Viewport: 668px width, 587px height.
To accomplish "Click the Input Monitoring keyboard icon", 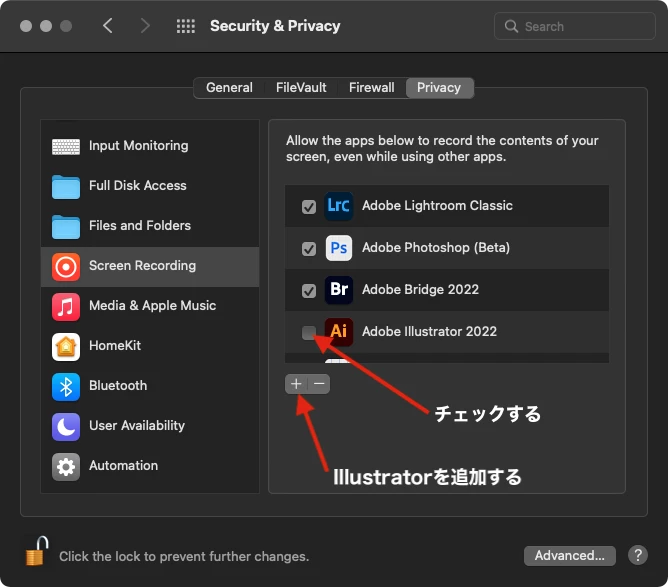I will (x=66, y=147).
